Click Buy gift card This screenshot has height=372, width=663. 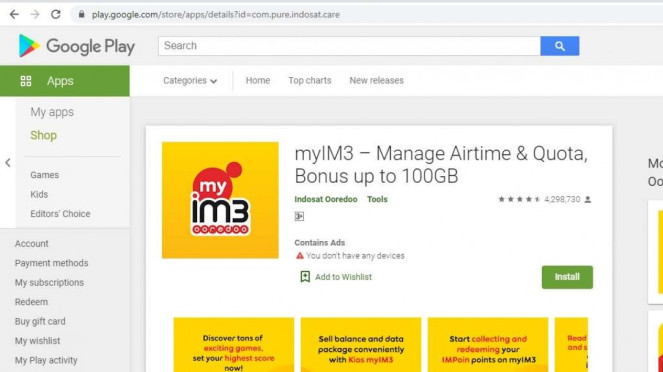pyautogui.click(x=40, y=321)
